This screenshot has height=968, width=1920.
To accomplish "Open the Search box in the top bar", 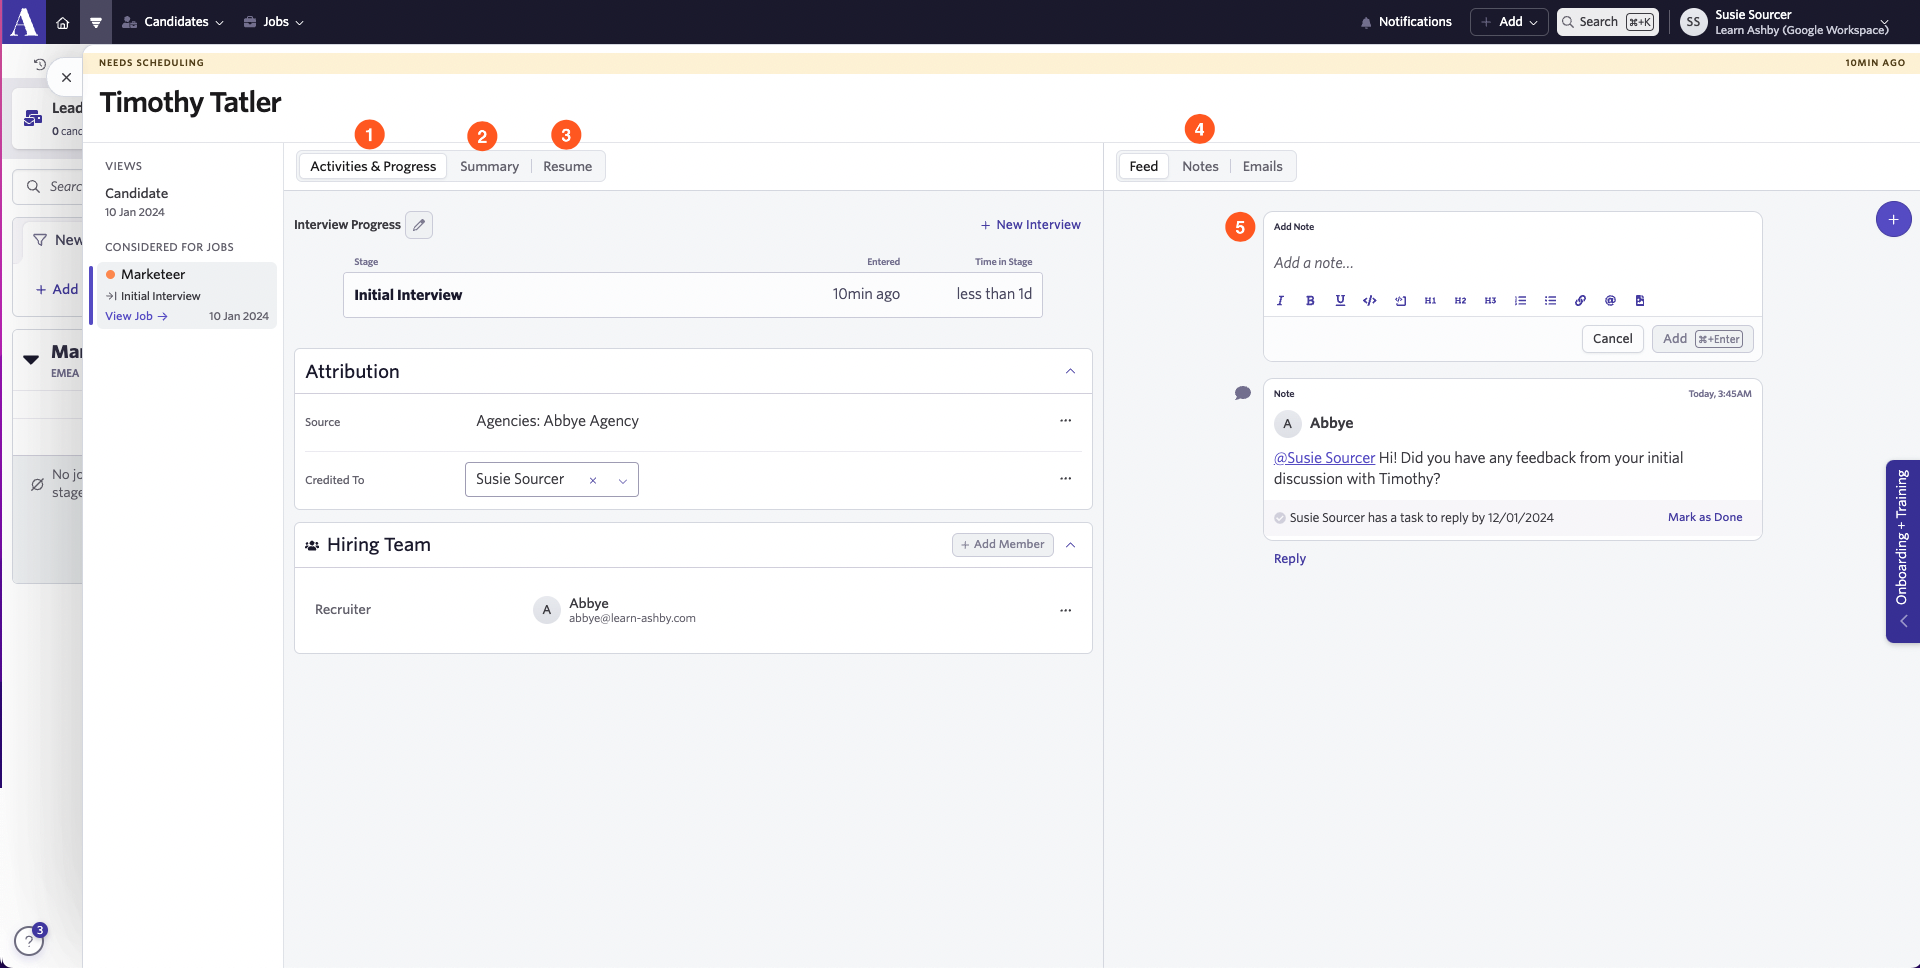I will point(1607,22).
